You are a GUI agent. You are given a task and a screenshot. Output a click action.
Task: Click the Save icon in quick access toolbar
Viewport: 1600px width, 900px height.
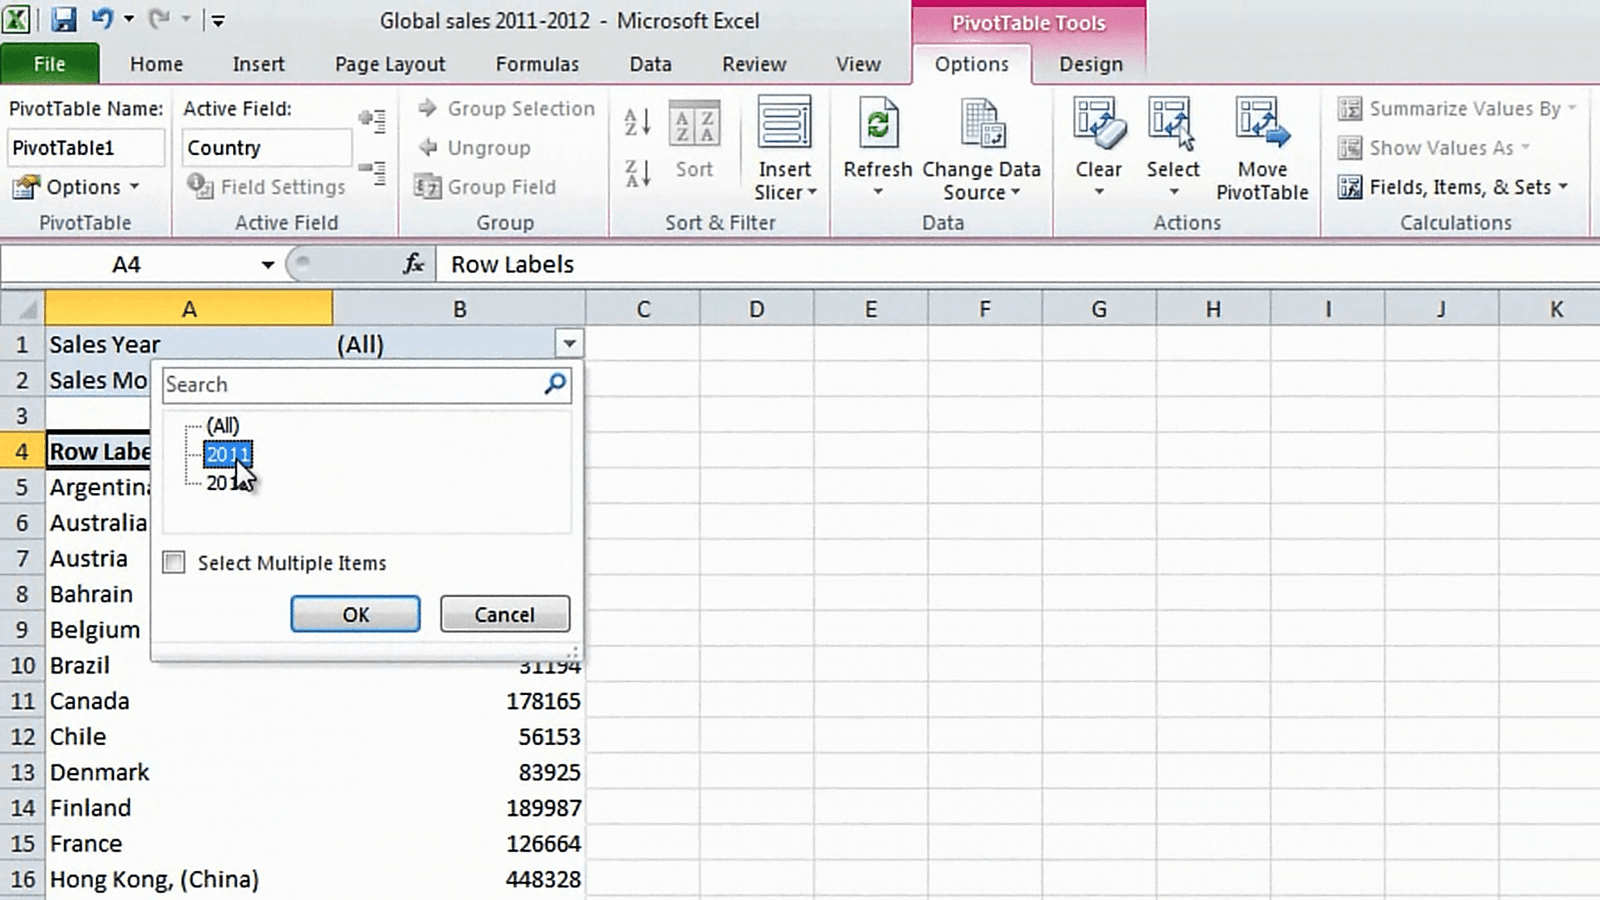[x=63, y=20]
